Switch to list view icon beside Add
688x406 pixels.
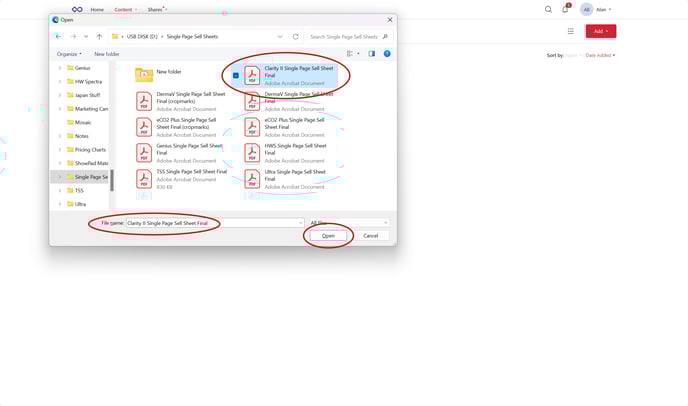tap(570, 31)
